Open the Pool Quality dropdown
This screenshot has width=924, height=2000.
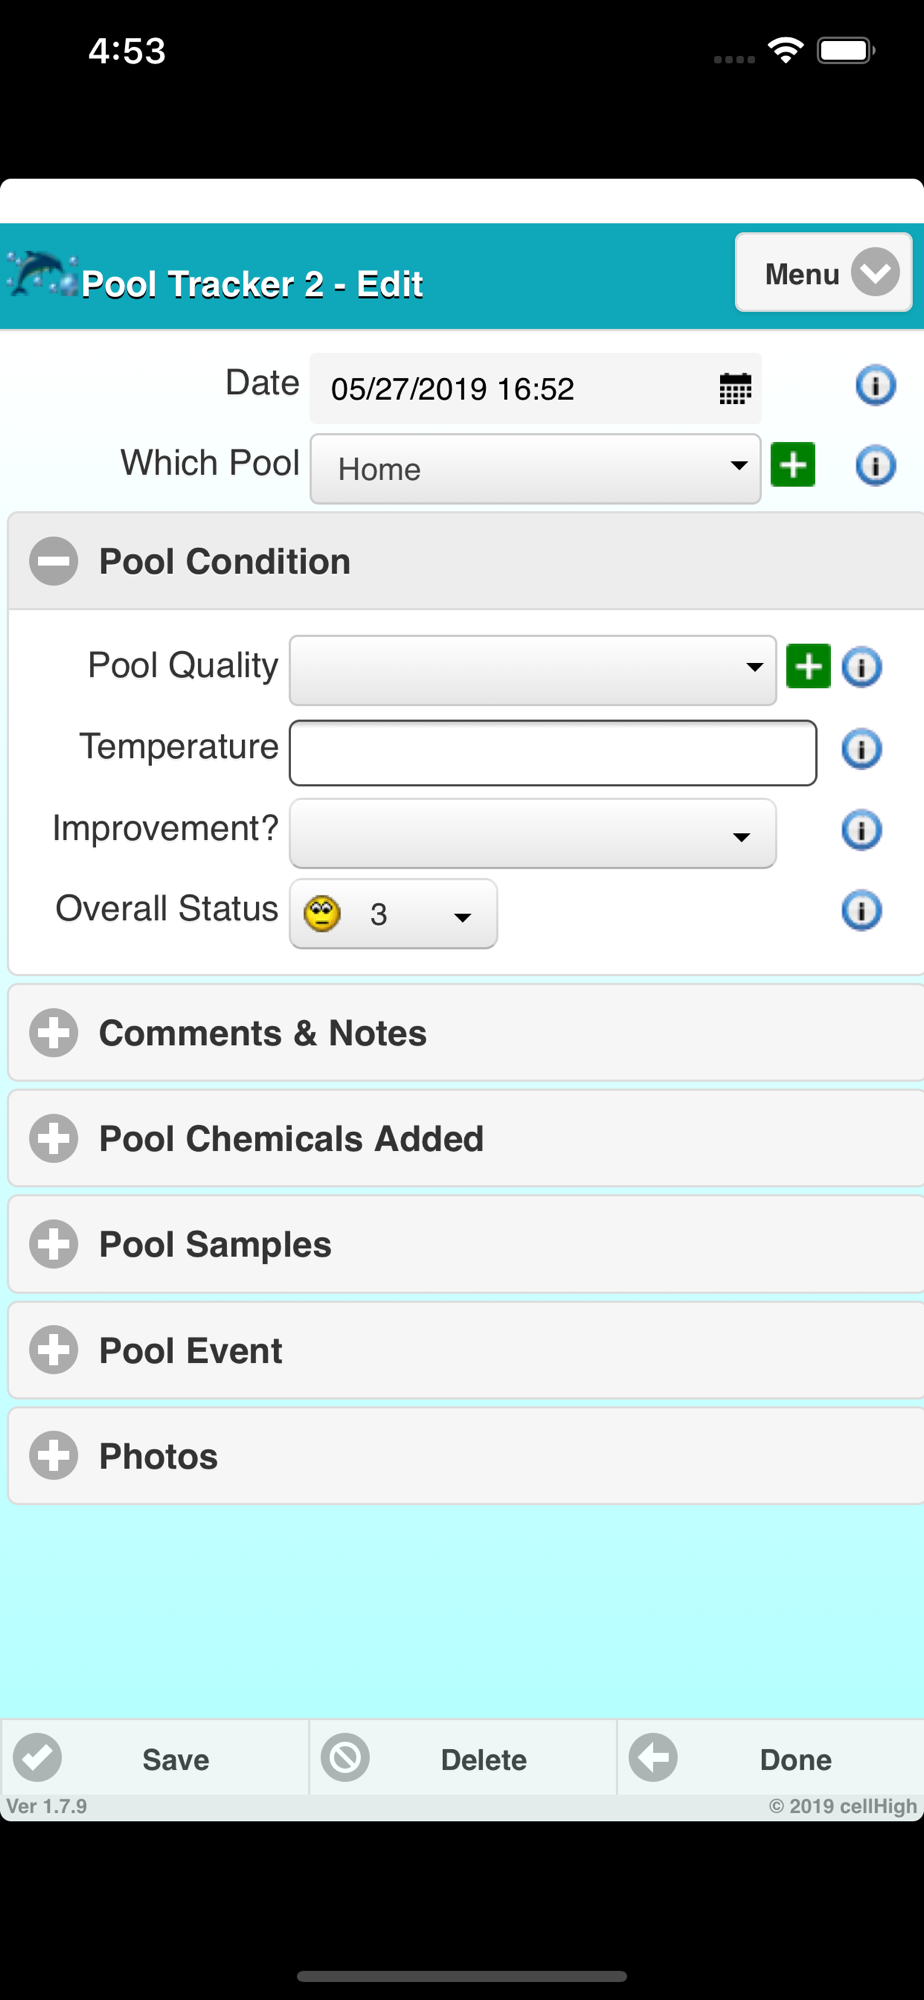tap(532, 670)
